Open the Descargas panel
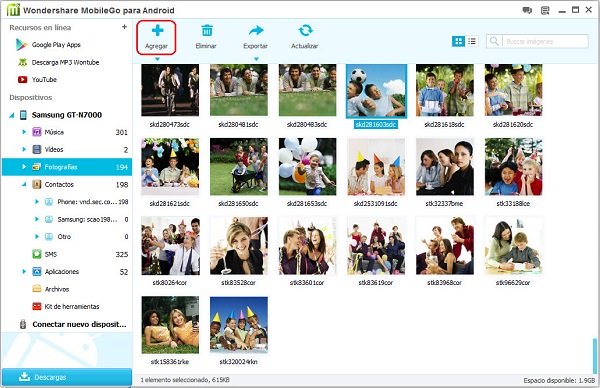 67,377
